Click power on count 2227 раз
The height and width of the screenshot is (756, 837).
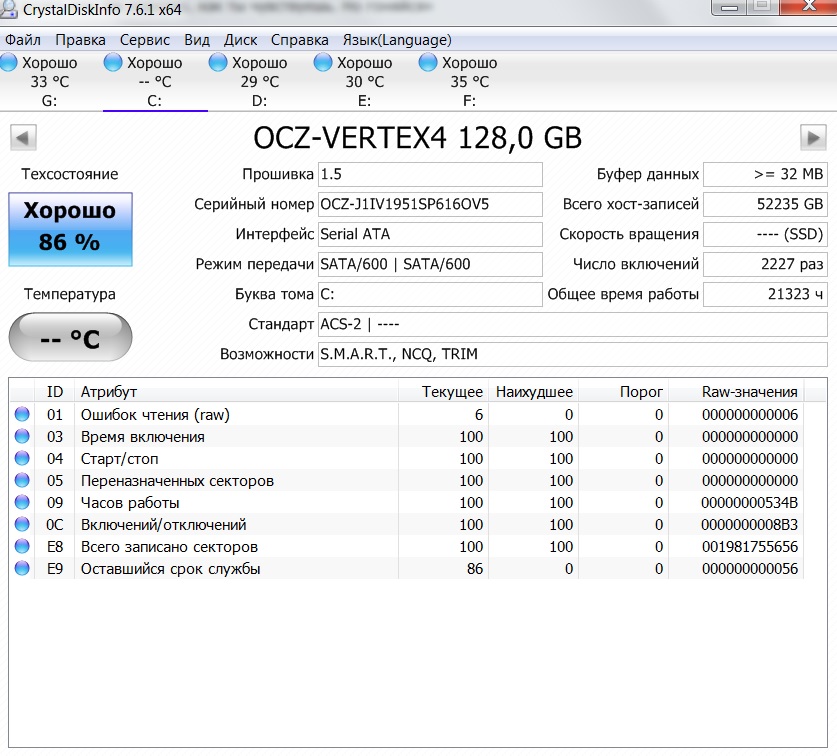pyautogui.click(x=765, y=264)
